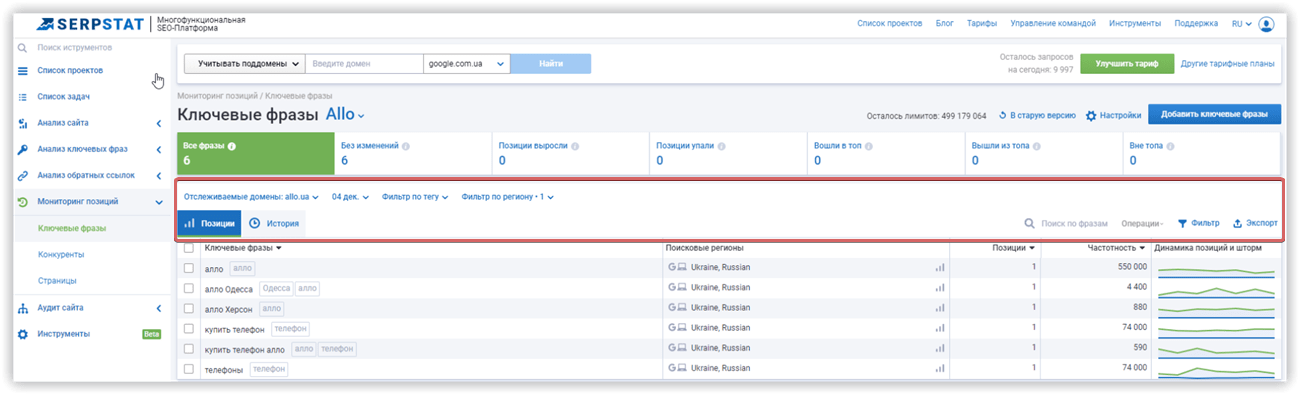1300x395 pixels.
Task: Click the Список проектов hamburger icon
Action: (x=22, y=71)
